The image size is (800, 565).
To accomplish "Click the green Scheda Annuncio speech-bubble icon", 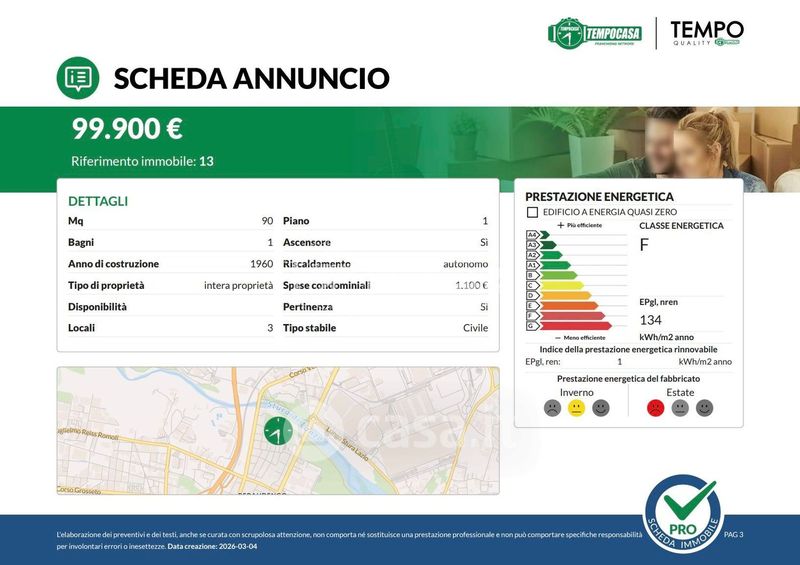I will tap(77, 77).
